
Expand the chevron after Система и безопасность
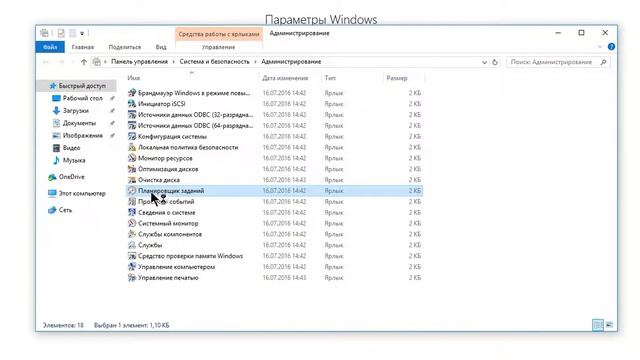[x=255, y=62]
